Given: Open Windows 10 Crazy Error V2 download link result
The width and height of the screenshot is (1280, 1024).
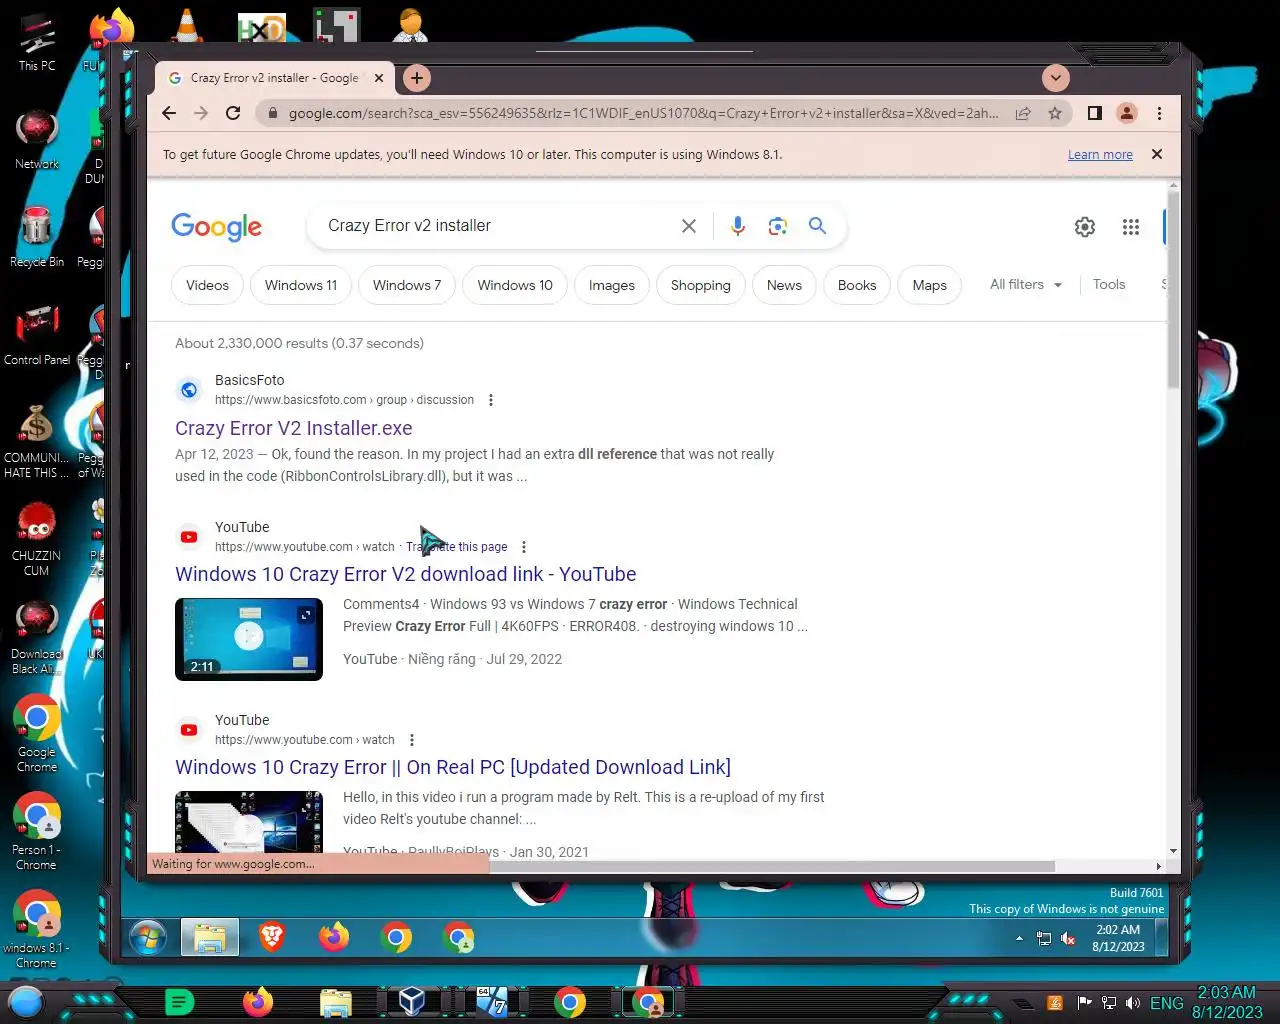Looking at the screenshot, I should point(406,574).
